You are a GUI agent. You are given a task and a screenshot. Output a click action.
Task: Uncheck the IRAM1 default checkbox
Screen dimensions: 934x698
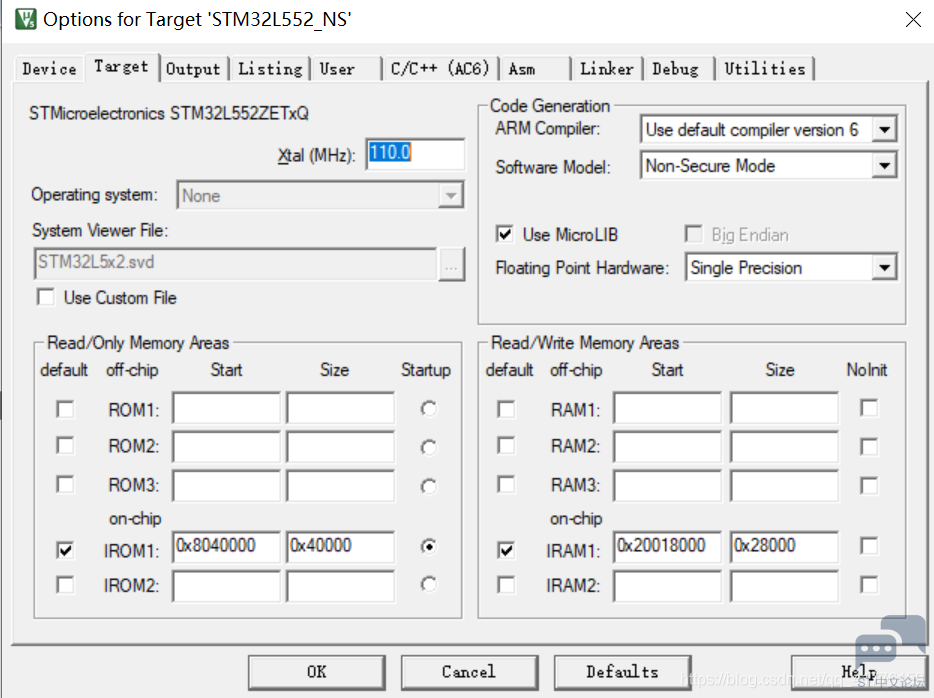coord(506,550)
